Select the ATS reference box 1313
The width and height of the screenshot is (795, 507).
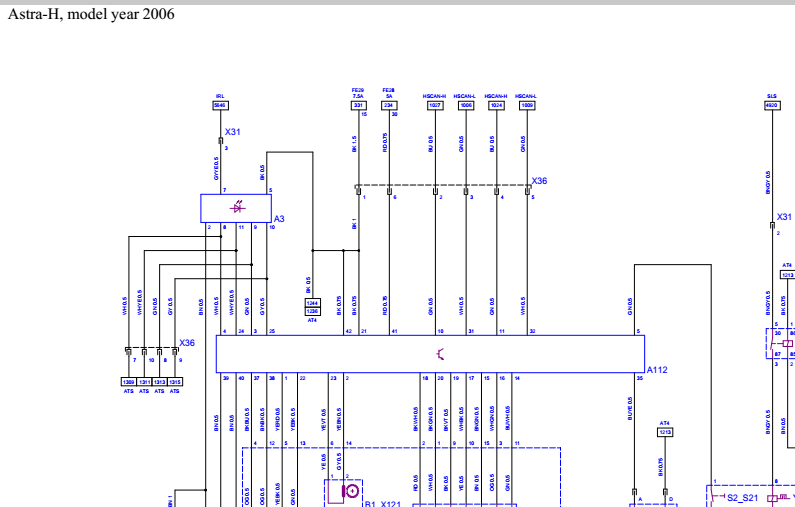pos(159,382)
